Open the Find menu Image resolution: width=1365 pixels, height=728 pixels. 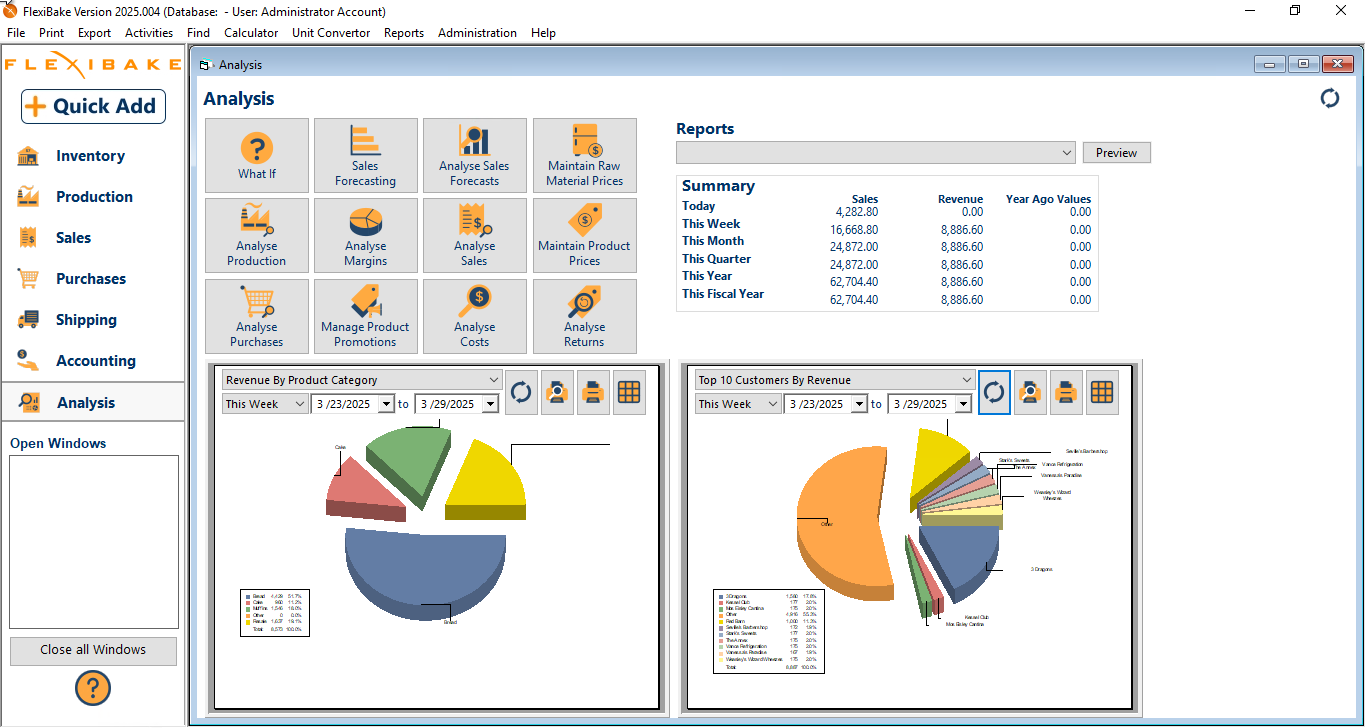[x=198, y=33]
